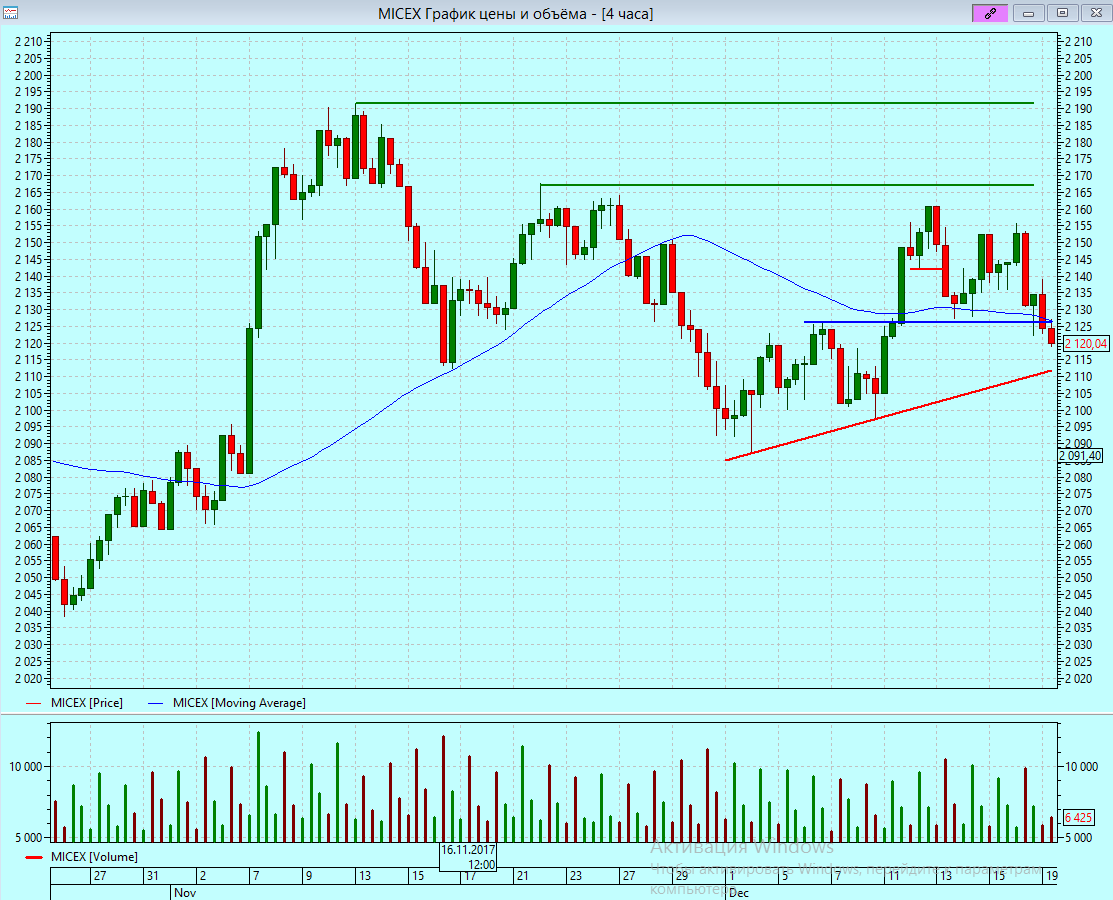Select the MICEX [Price] legend label
This screenshot has width=1113, height=900.
pos(87,703)
